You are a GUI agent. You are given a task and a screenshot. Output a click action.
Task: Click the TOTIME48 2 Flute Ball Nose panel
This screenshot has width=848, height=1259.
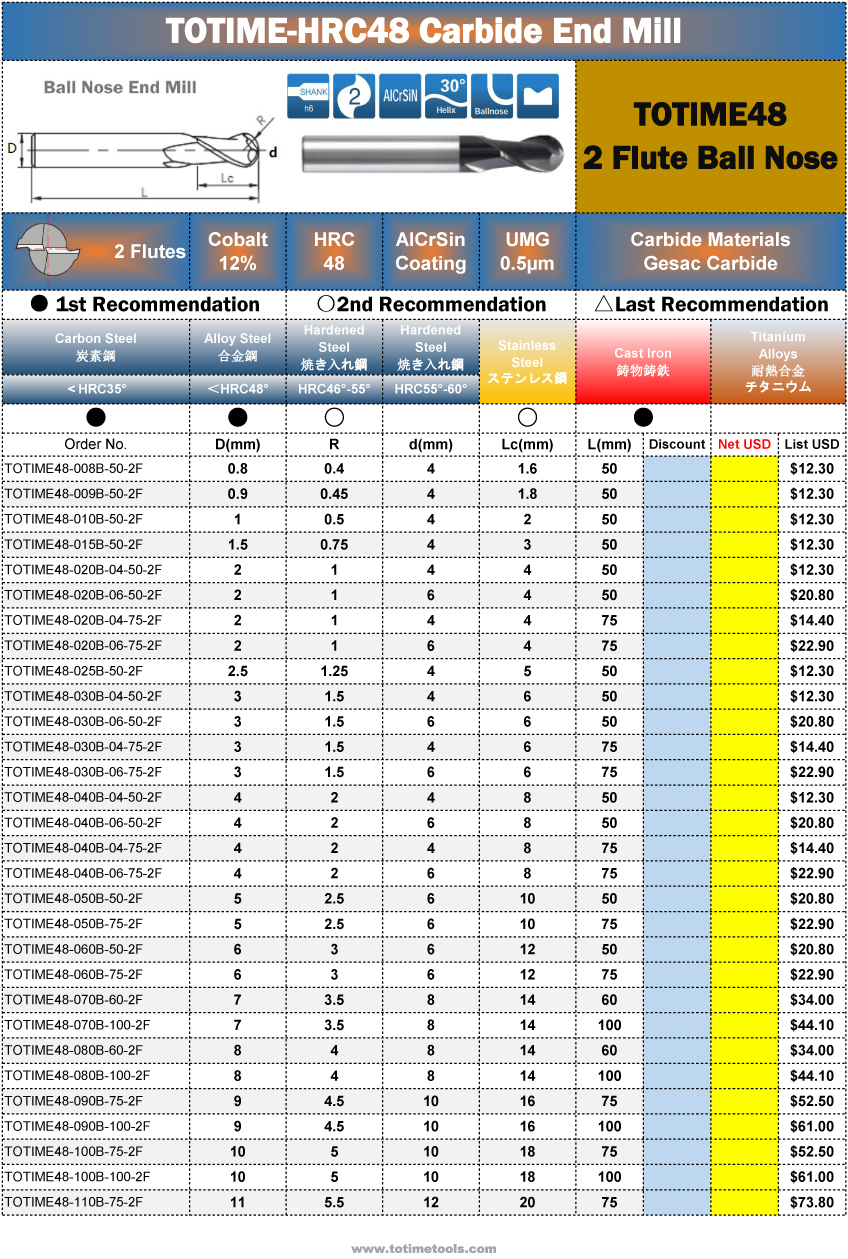tap(711, 137)
